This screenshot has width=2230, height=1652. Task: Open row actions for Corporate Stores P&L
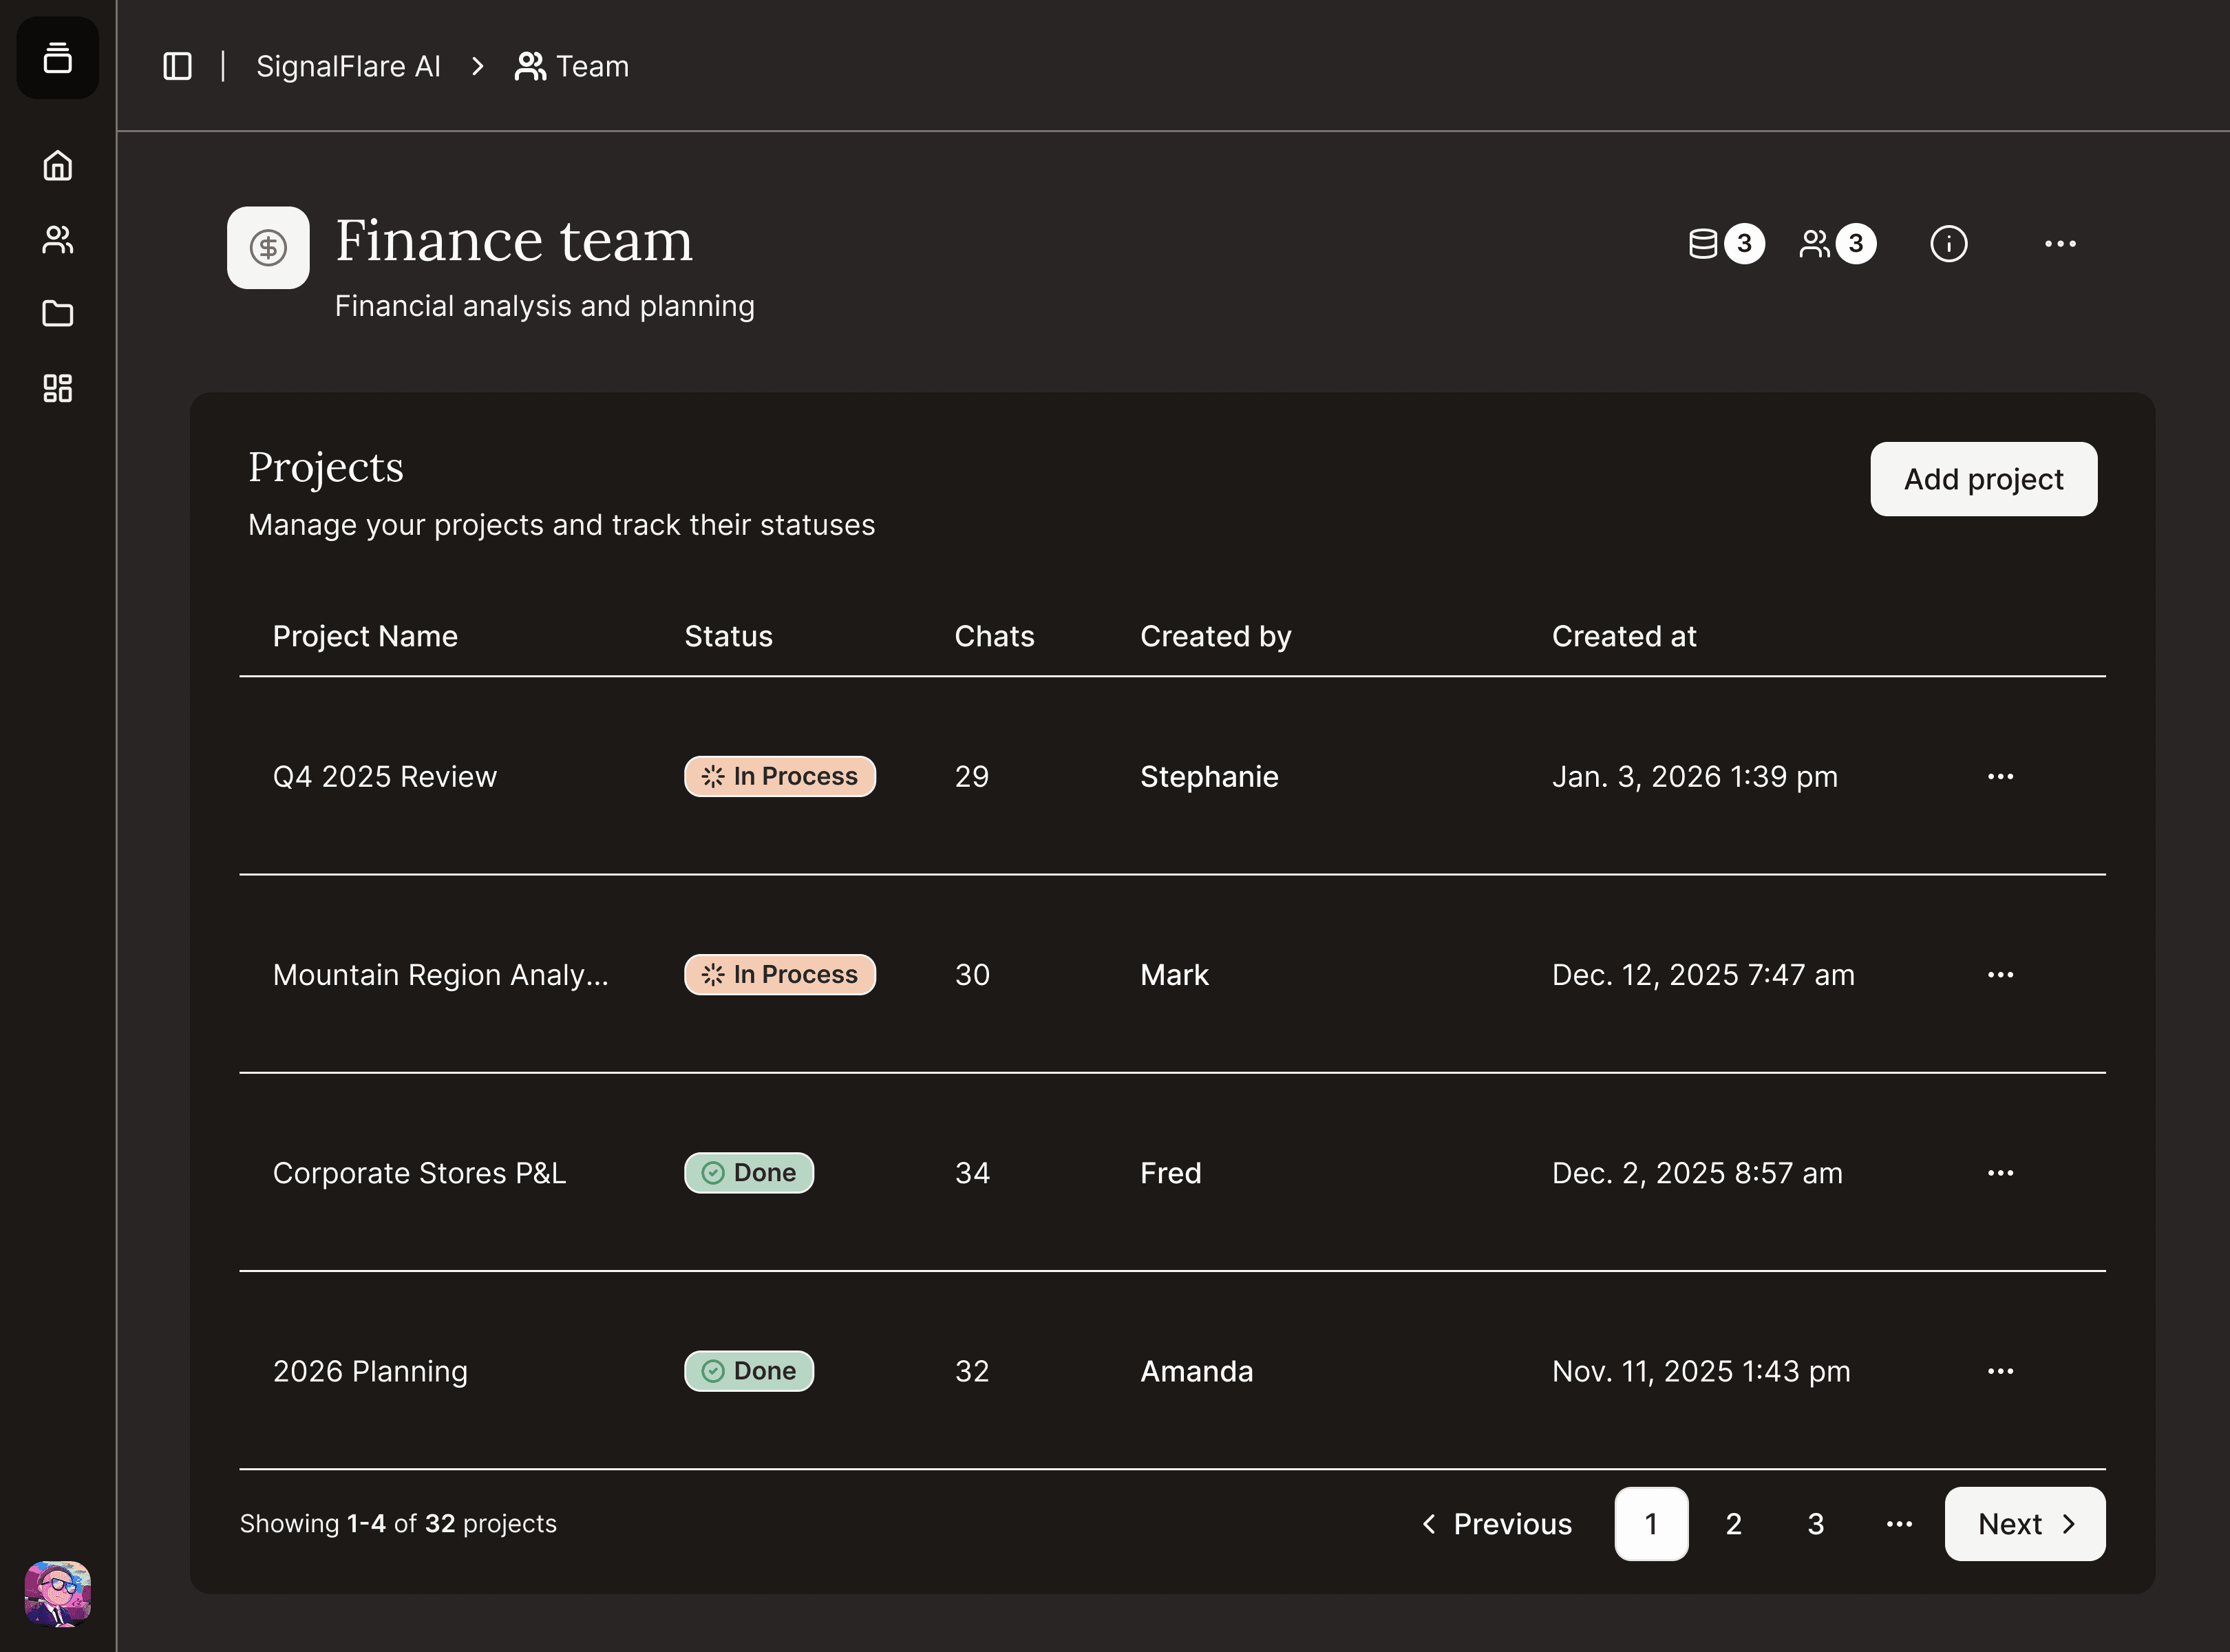click(x=2000, y=1173)
